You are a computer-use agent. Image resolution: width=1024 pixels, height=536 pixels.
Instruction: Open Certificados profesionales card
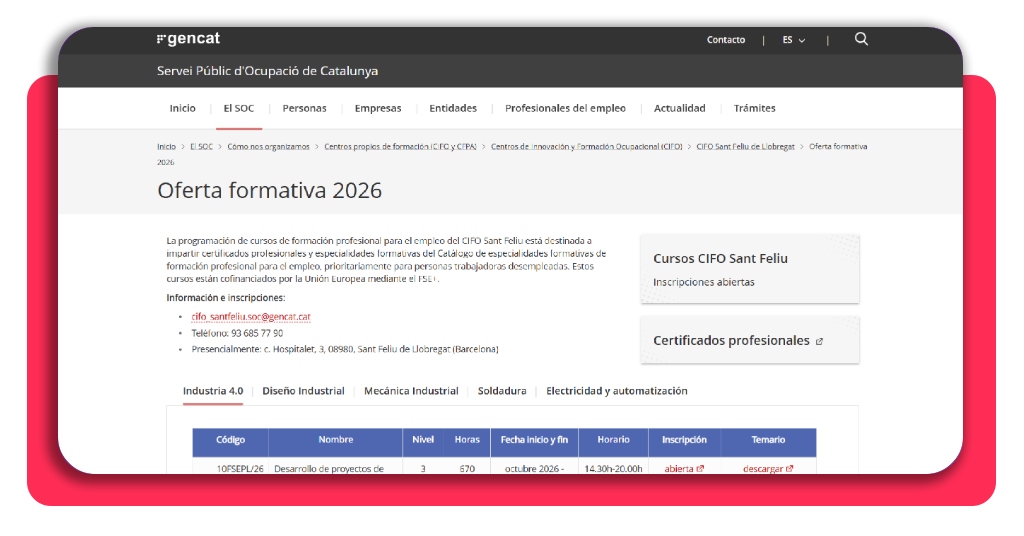(x=750, y=340)
